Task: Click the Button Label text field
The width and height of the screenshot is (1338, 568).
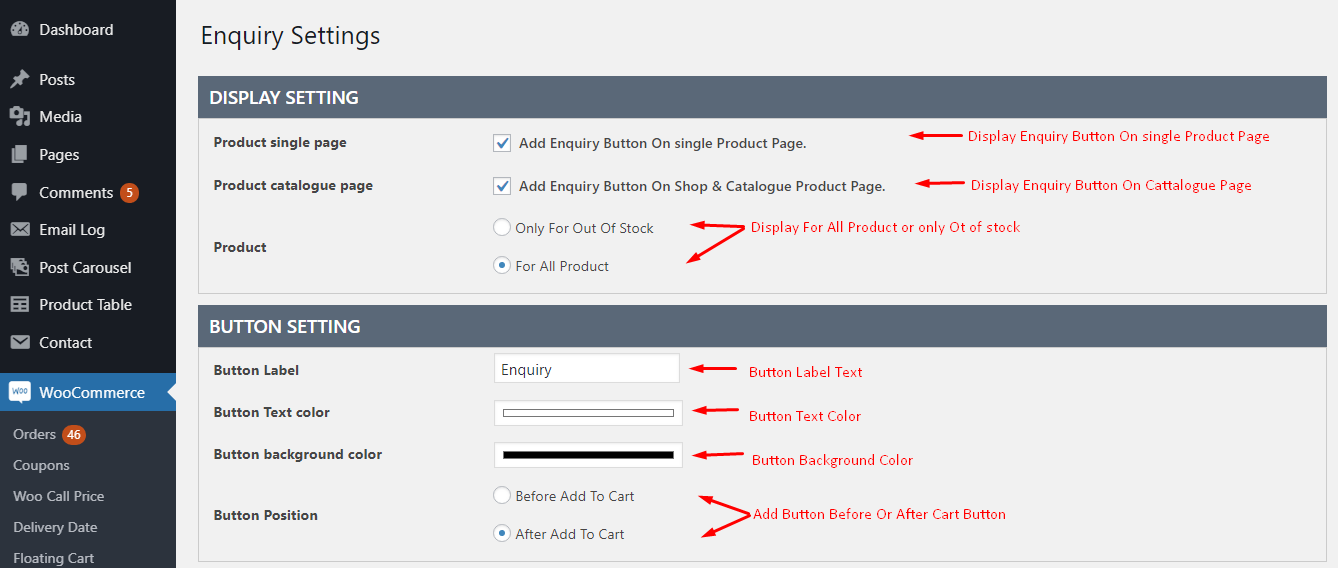Action: (x=587, y=369)
